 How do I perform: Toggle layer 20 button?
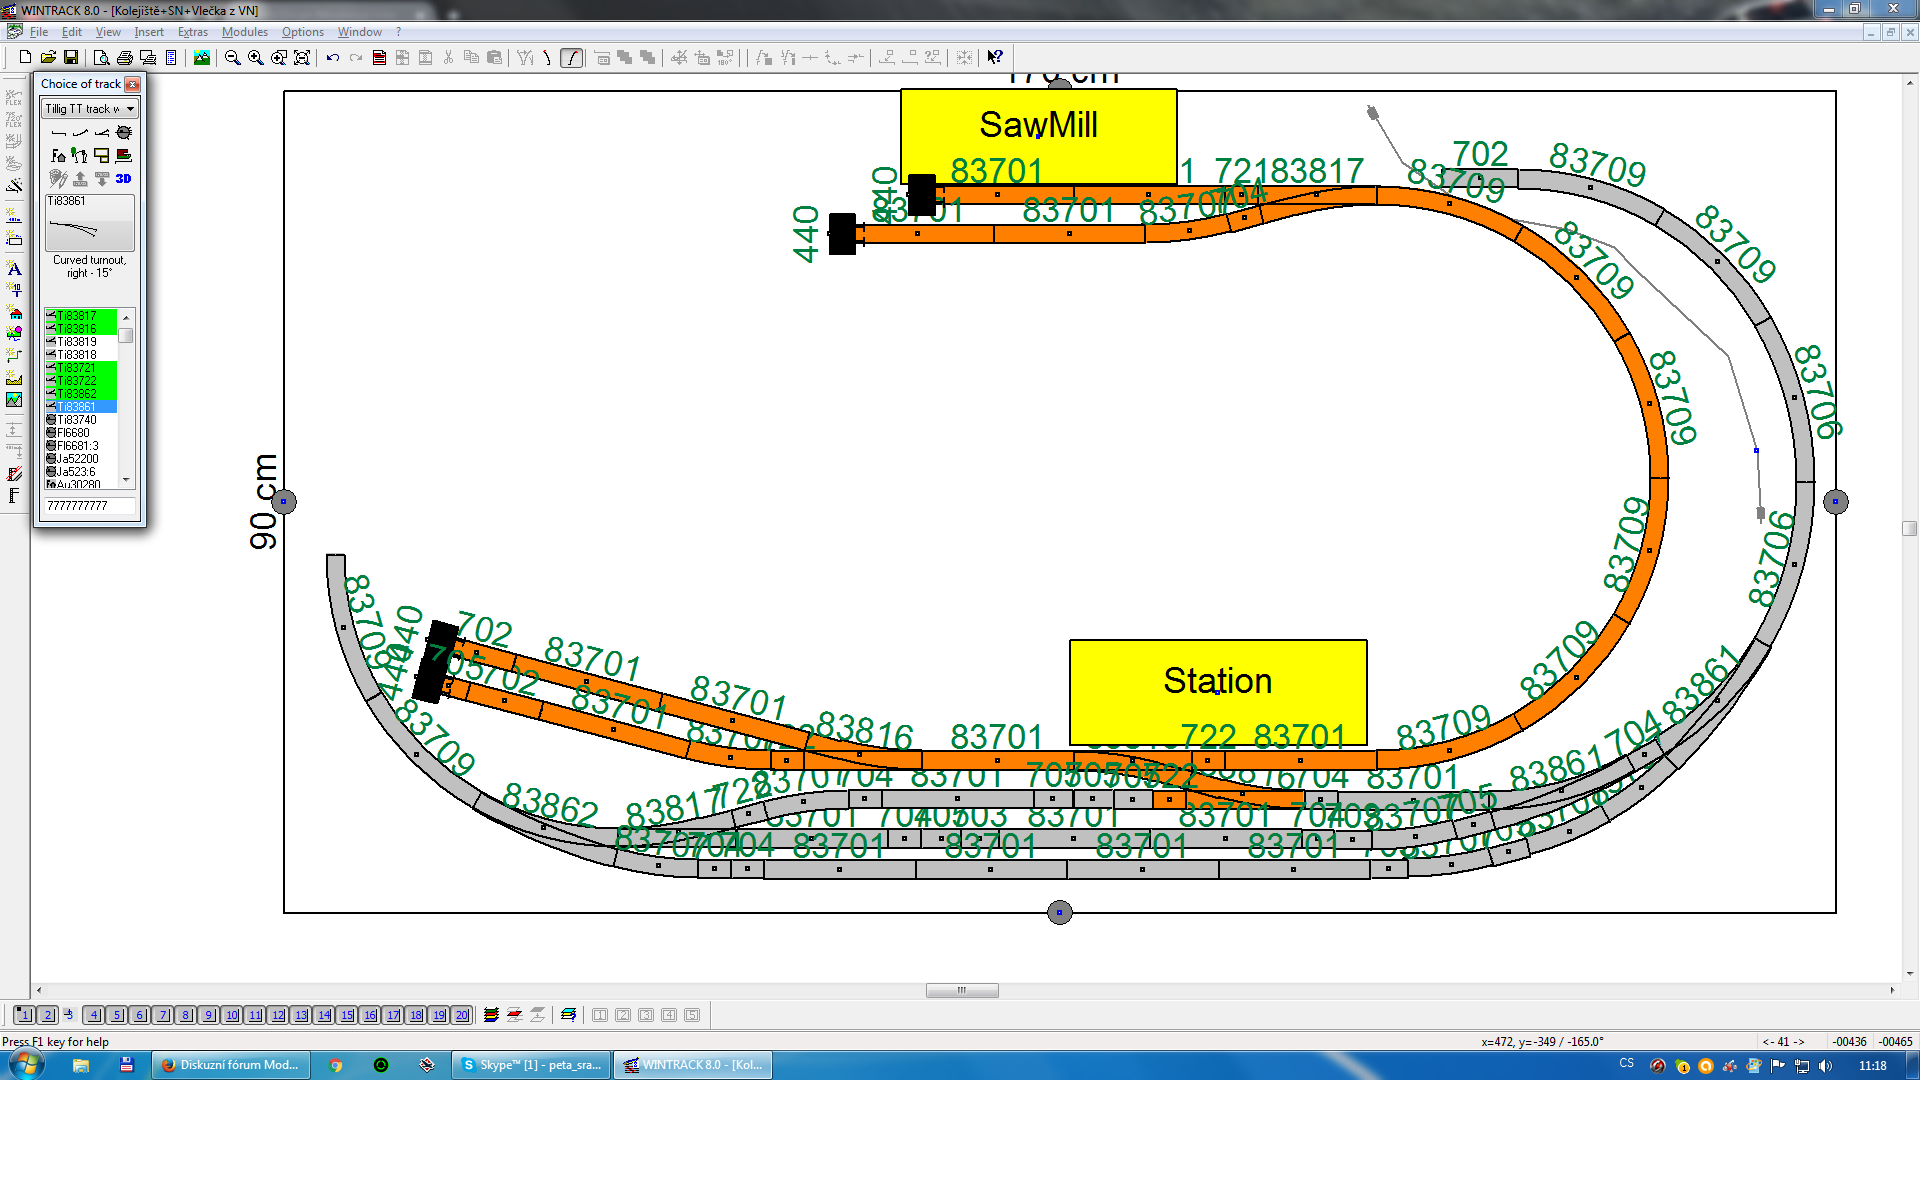pos(461,1015)
